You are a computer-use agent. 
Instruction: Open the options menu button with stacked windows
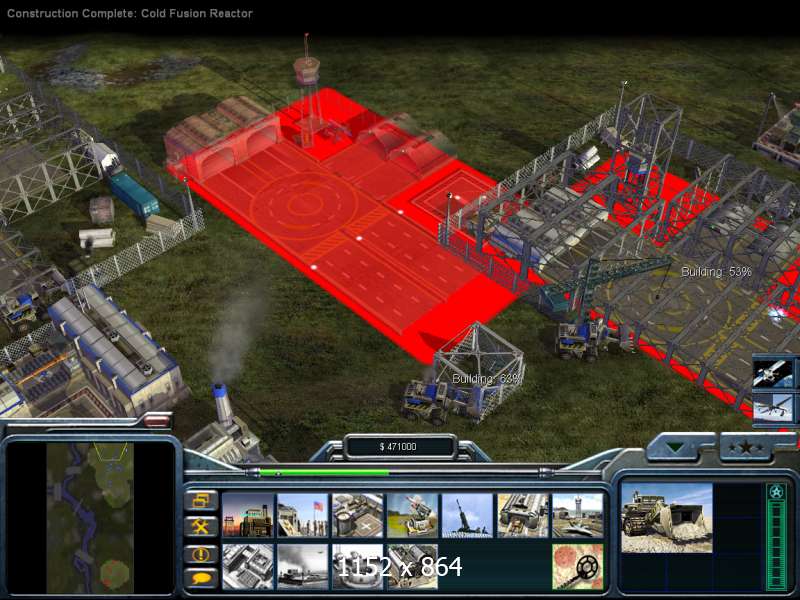pos(201,501)
